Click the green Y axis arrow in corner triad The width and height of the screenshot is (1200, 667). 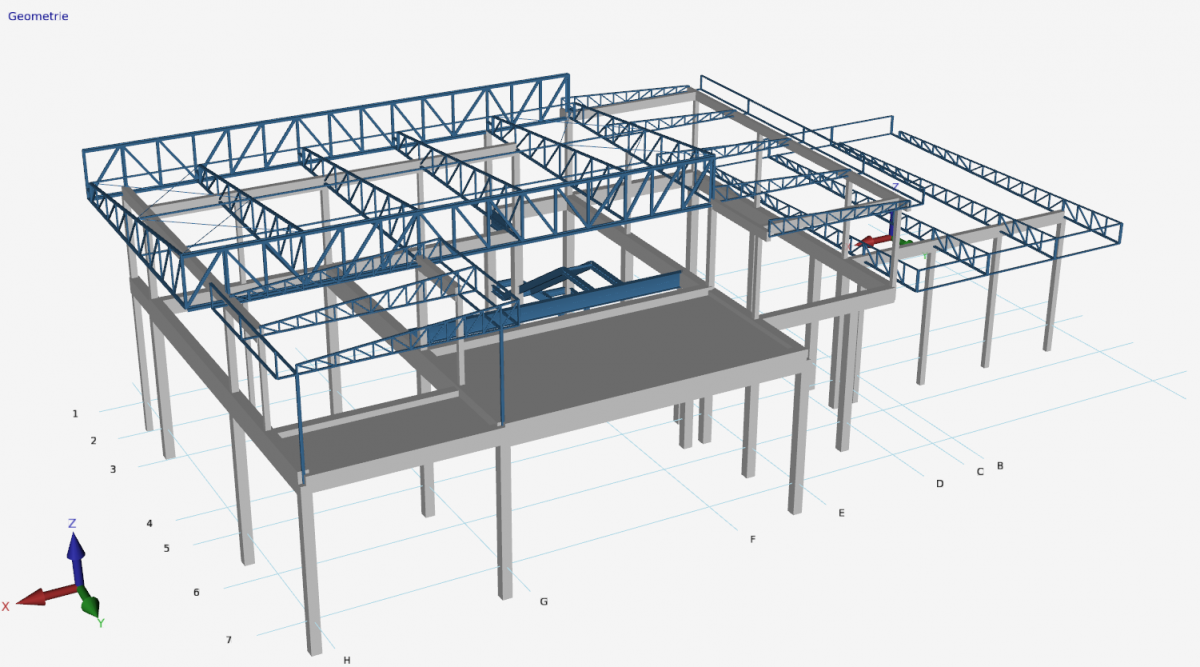pyautogui.click(x=90, y=606)
